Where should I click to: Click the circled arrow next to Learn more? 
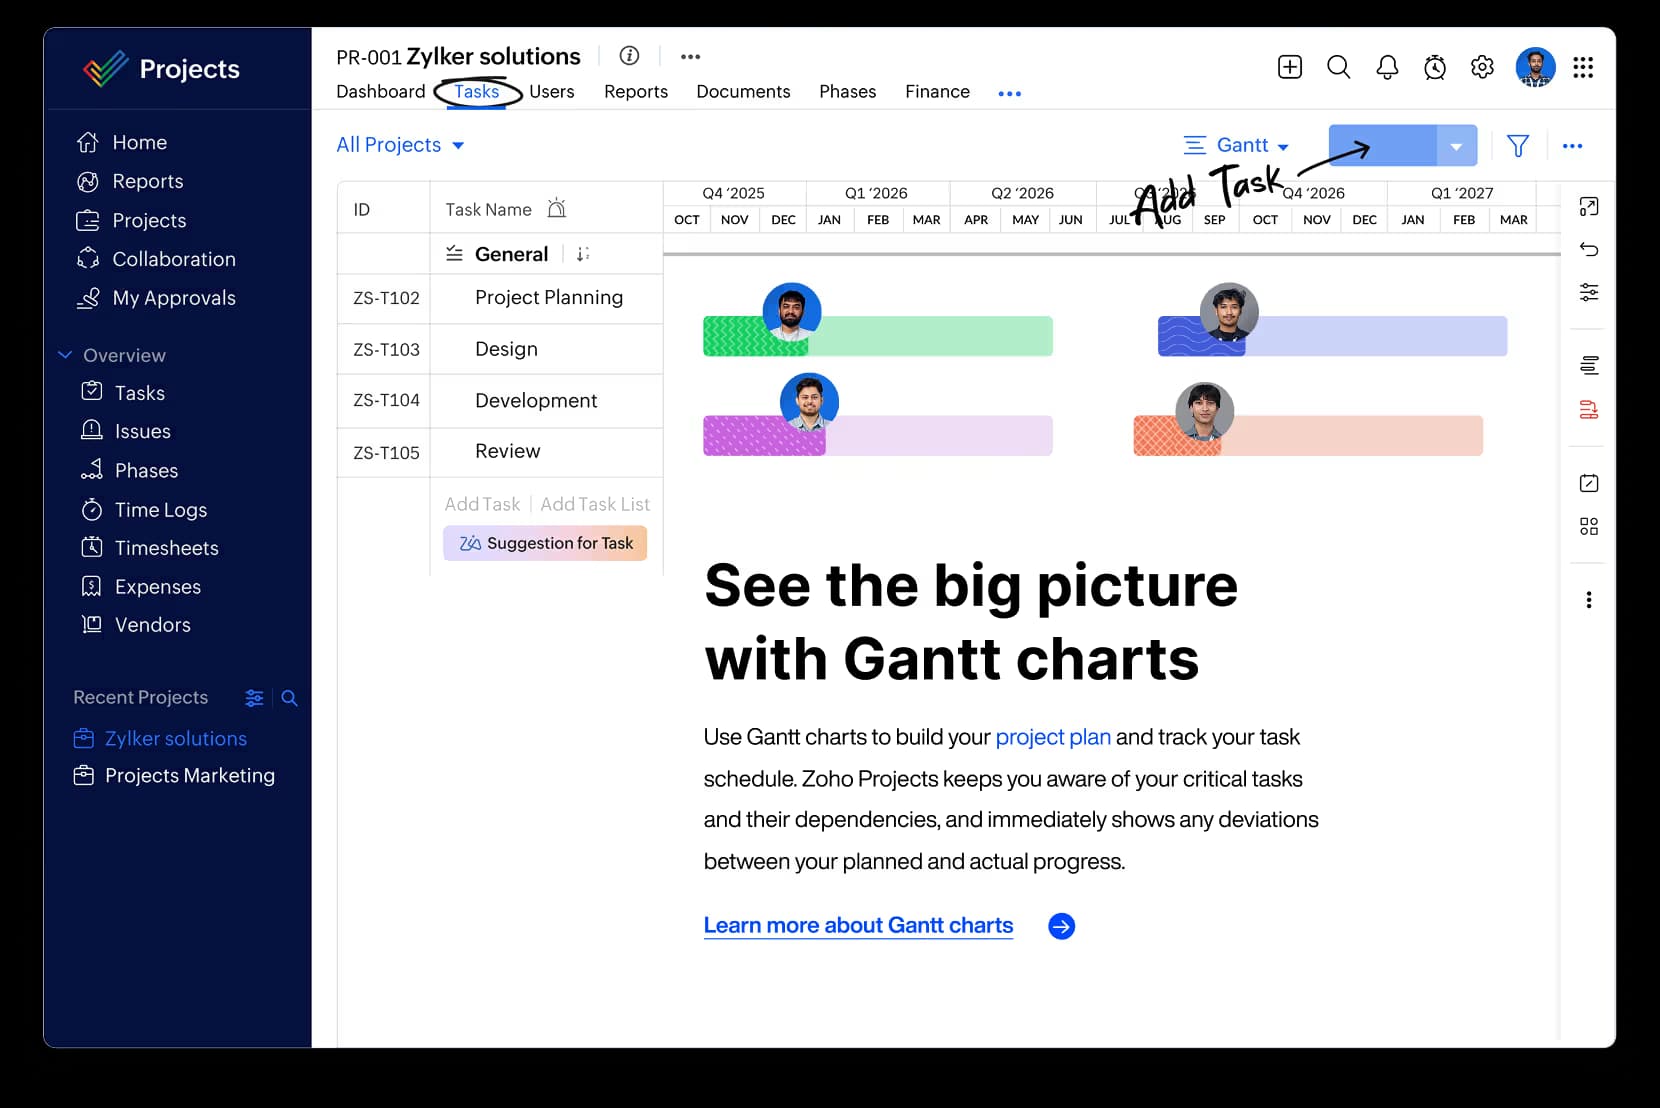[x=1062, y=926]
